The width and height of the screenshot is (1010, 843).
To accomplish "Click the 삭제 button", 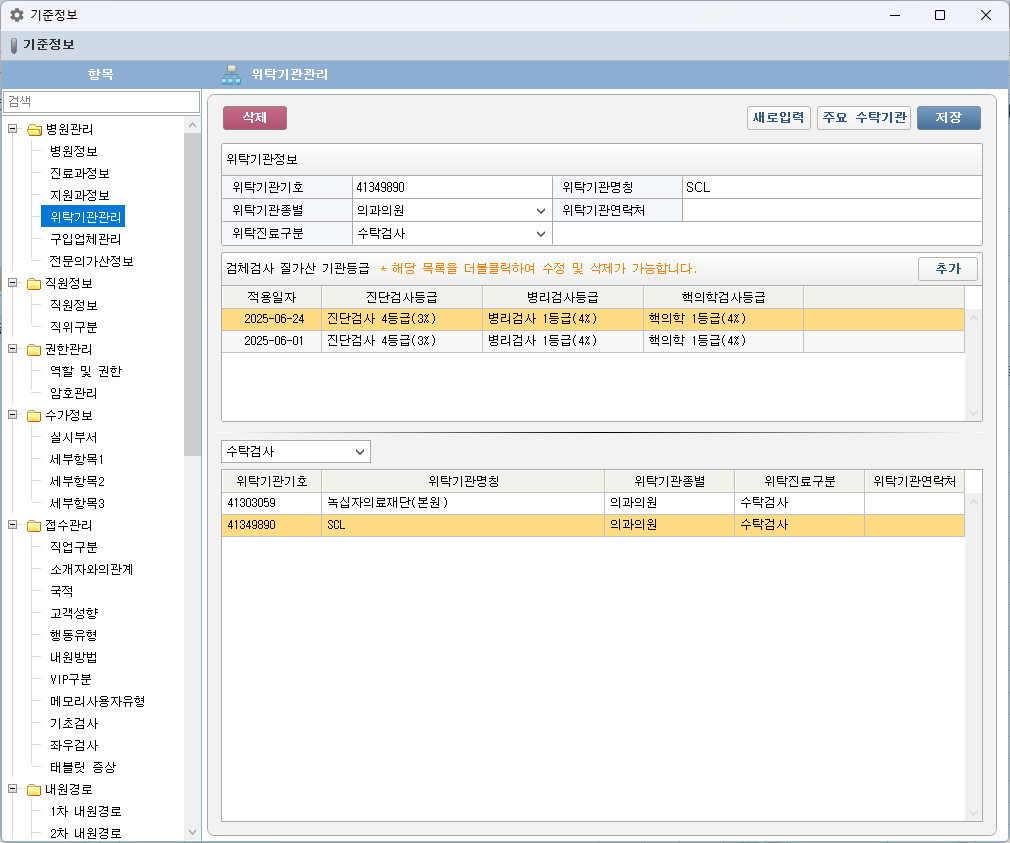I will pos(255,118).
